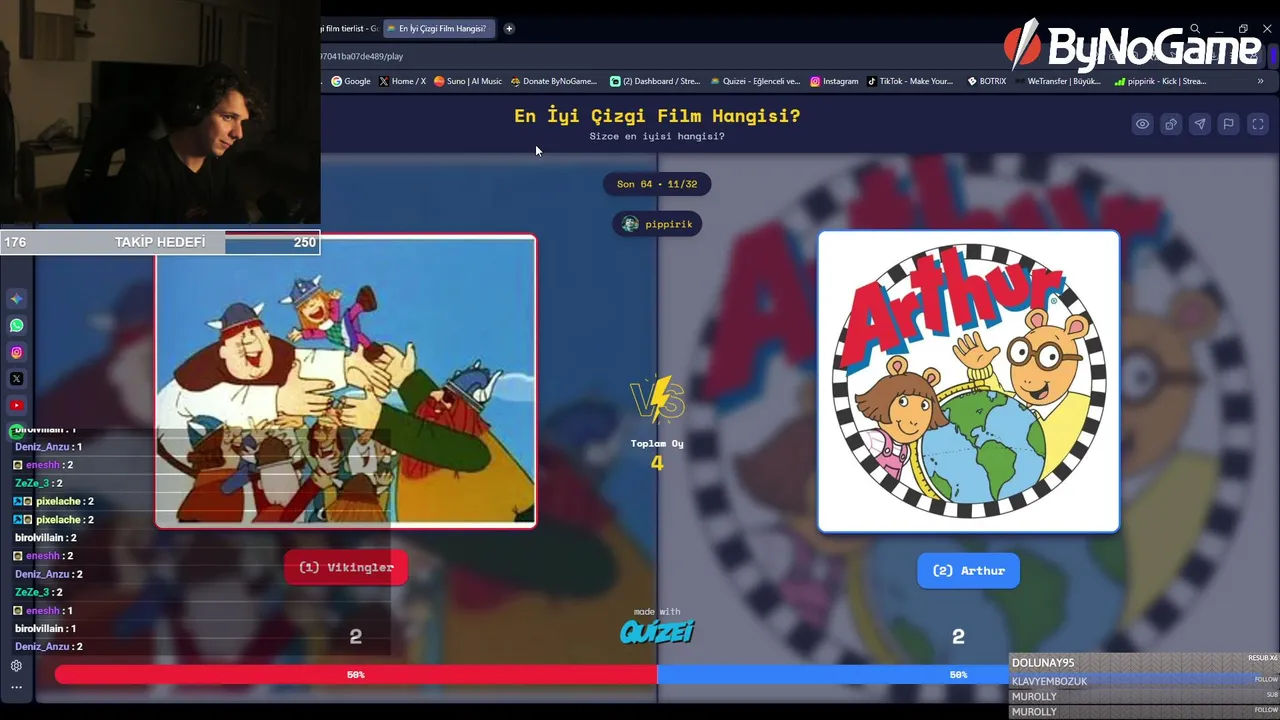Image resolution: width=1280 pixels, height=720 pixels.
Task: Click the Toplam Oy total votes counter
Action: pyautogui.click(x=657, y=454)
